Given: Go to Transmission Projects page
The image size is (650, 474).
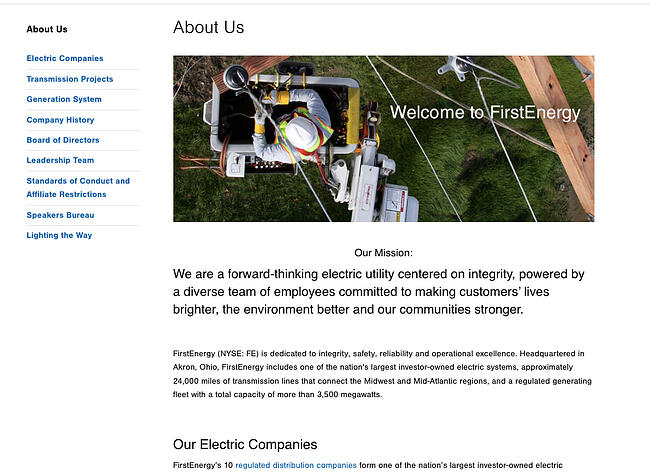Looking at the screenshot, I should (x=69, y=79).
